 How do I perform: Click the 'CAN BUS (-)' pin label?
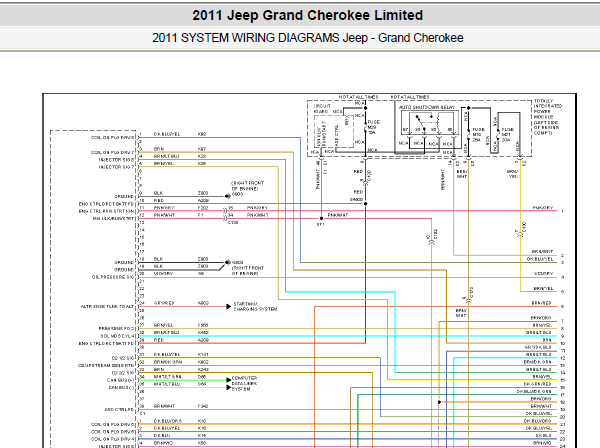[x=121, y=388]
